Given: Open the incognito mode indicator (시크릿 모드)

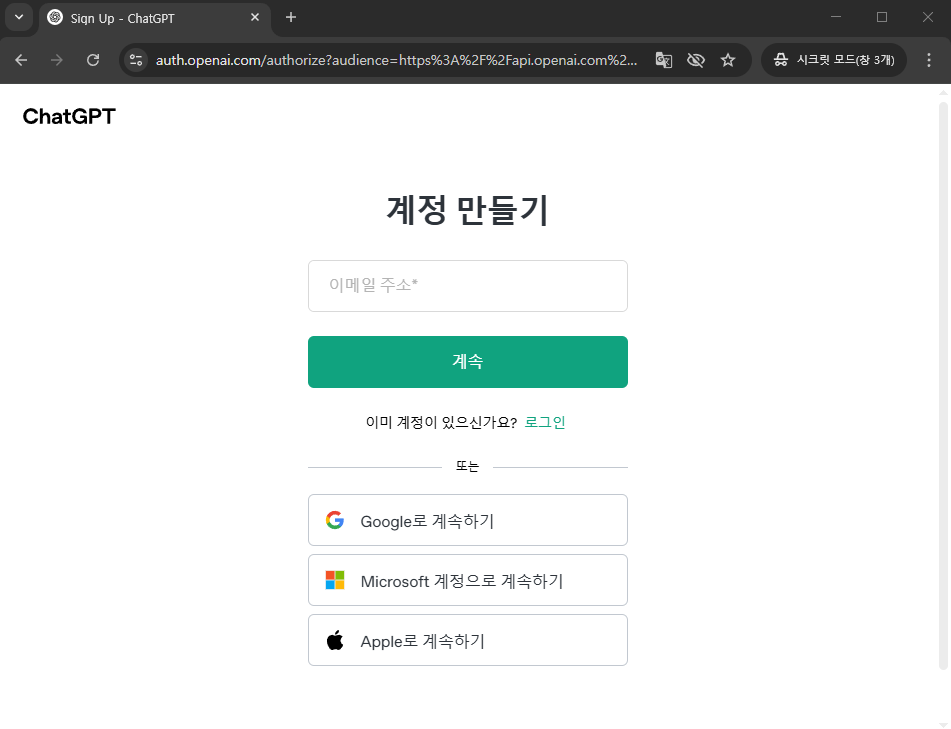Looking at the screenshot, I should pos(834,60).
